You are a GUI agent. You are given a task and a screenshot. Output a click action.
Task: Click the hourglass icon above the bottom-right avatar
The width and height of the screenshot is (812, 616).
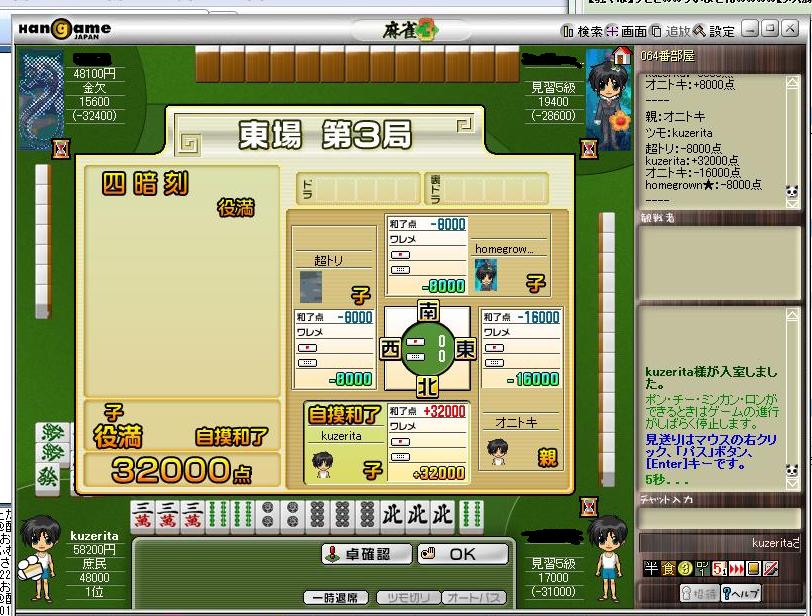589,507
